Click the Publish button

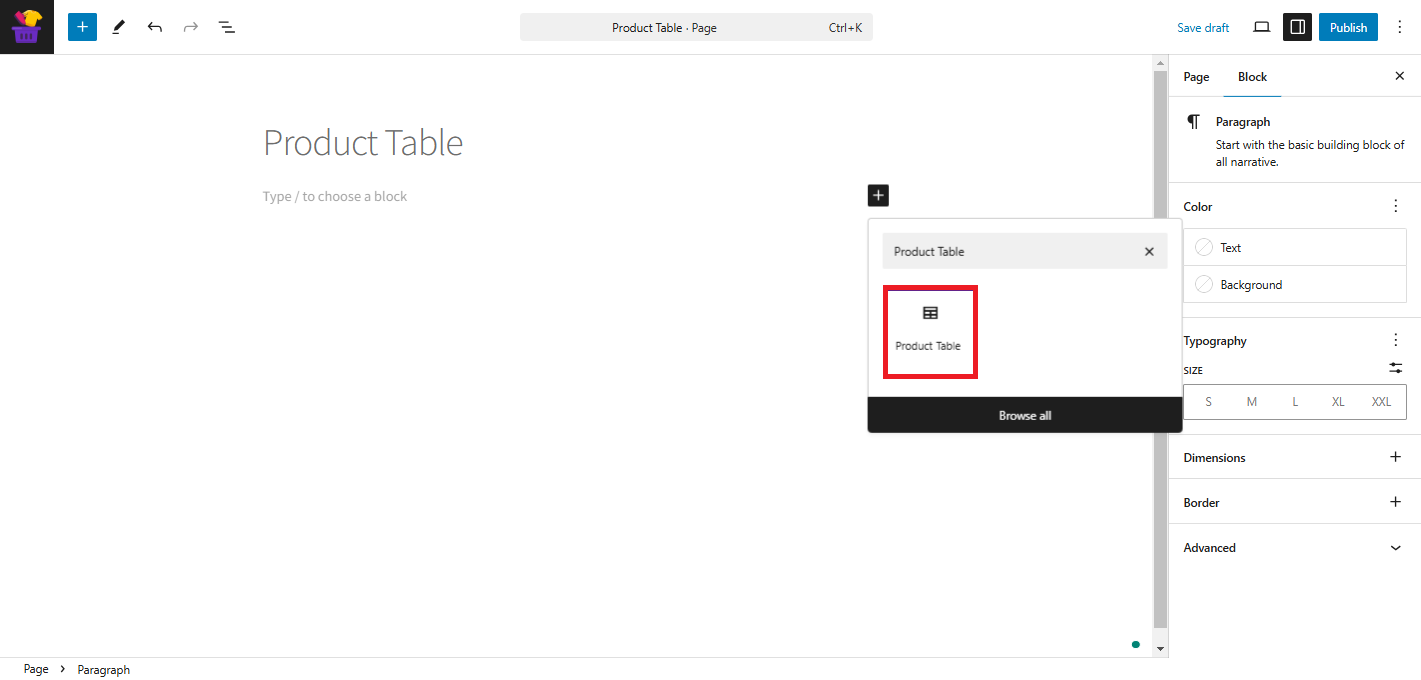[1348, 27]
